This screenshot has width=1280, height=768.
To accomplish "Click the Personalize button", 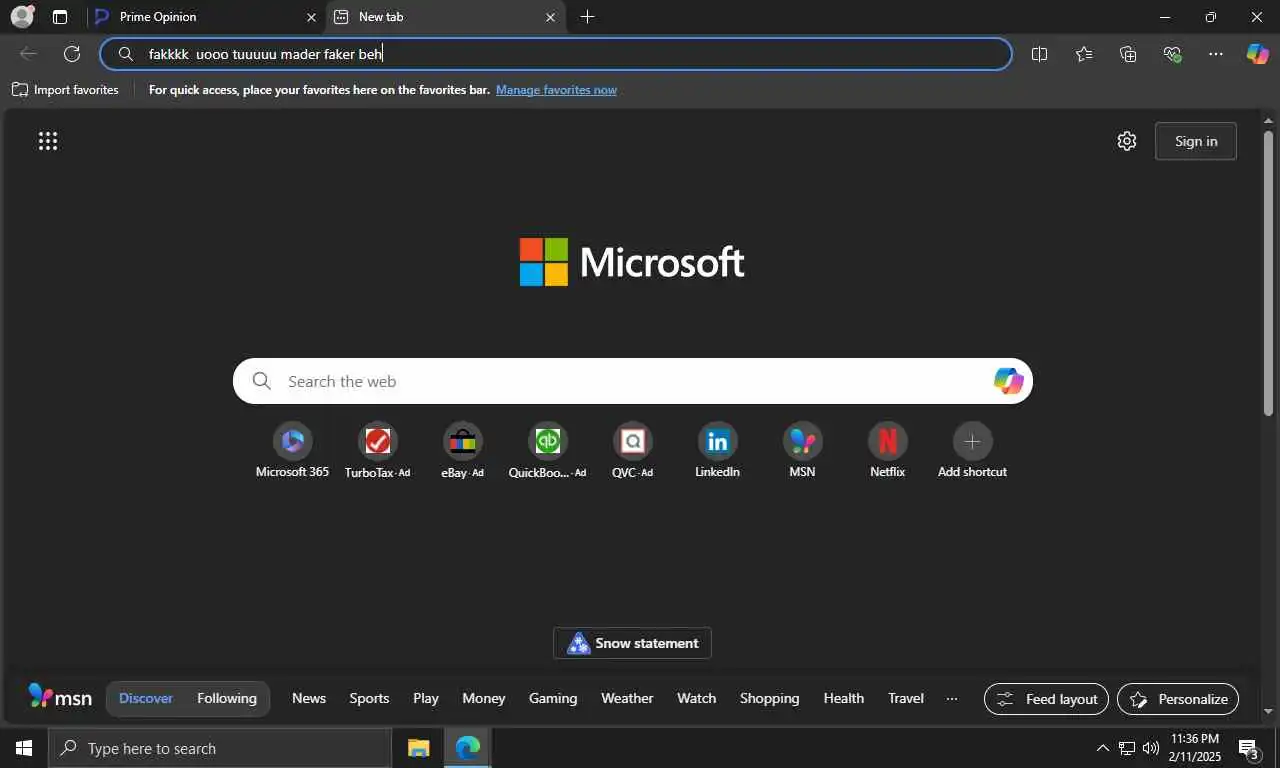I will (x=1178, y=699).
